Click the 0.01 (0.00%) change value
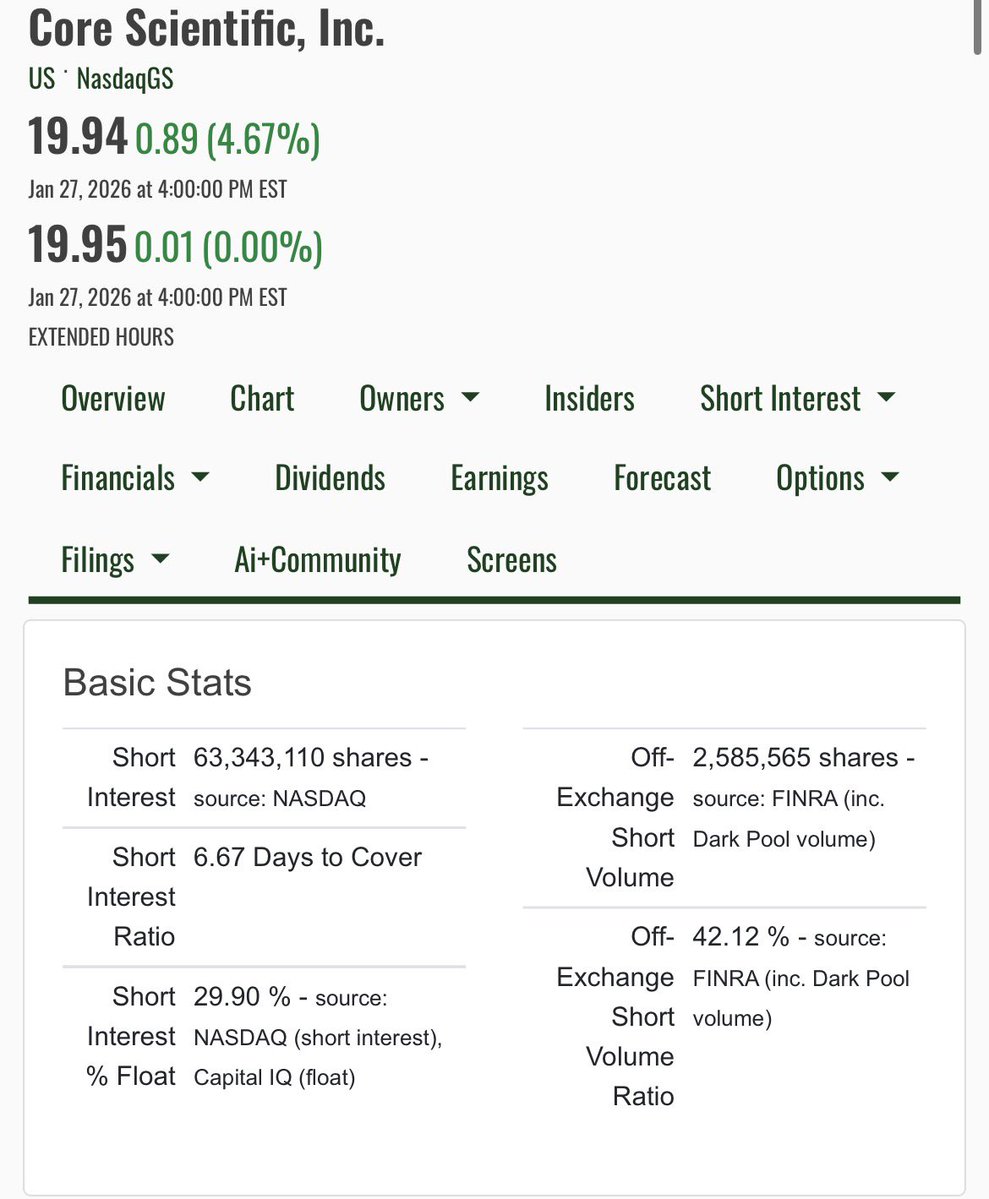This screenshot has height=1199, width=989. [x=228, y=248]
